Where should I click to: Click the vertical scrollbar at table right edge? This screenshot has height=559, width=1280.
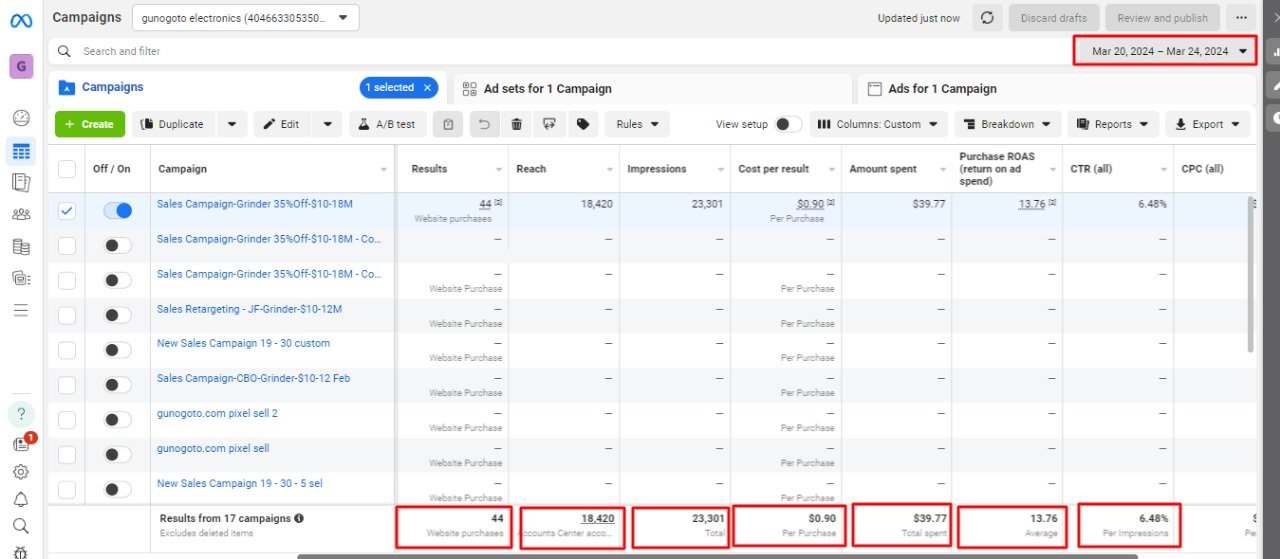(1251, 275)
